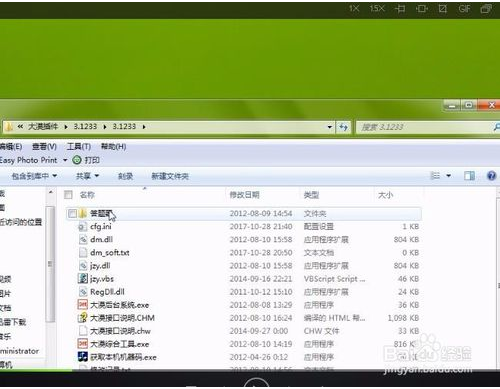
Task: Sort by the 名称 column header
Action: pyautogui.click(x=87, y=195)
